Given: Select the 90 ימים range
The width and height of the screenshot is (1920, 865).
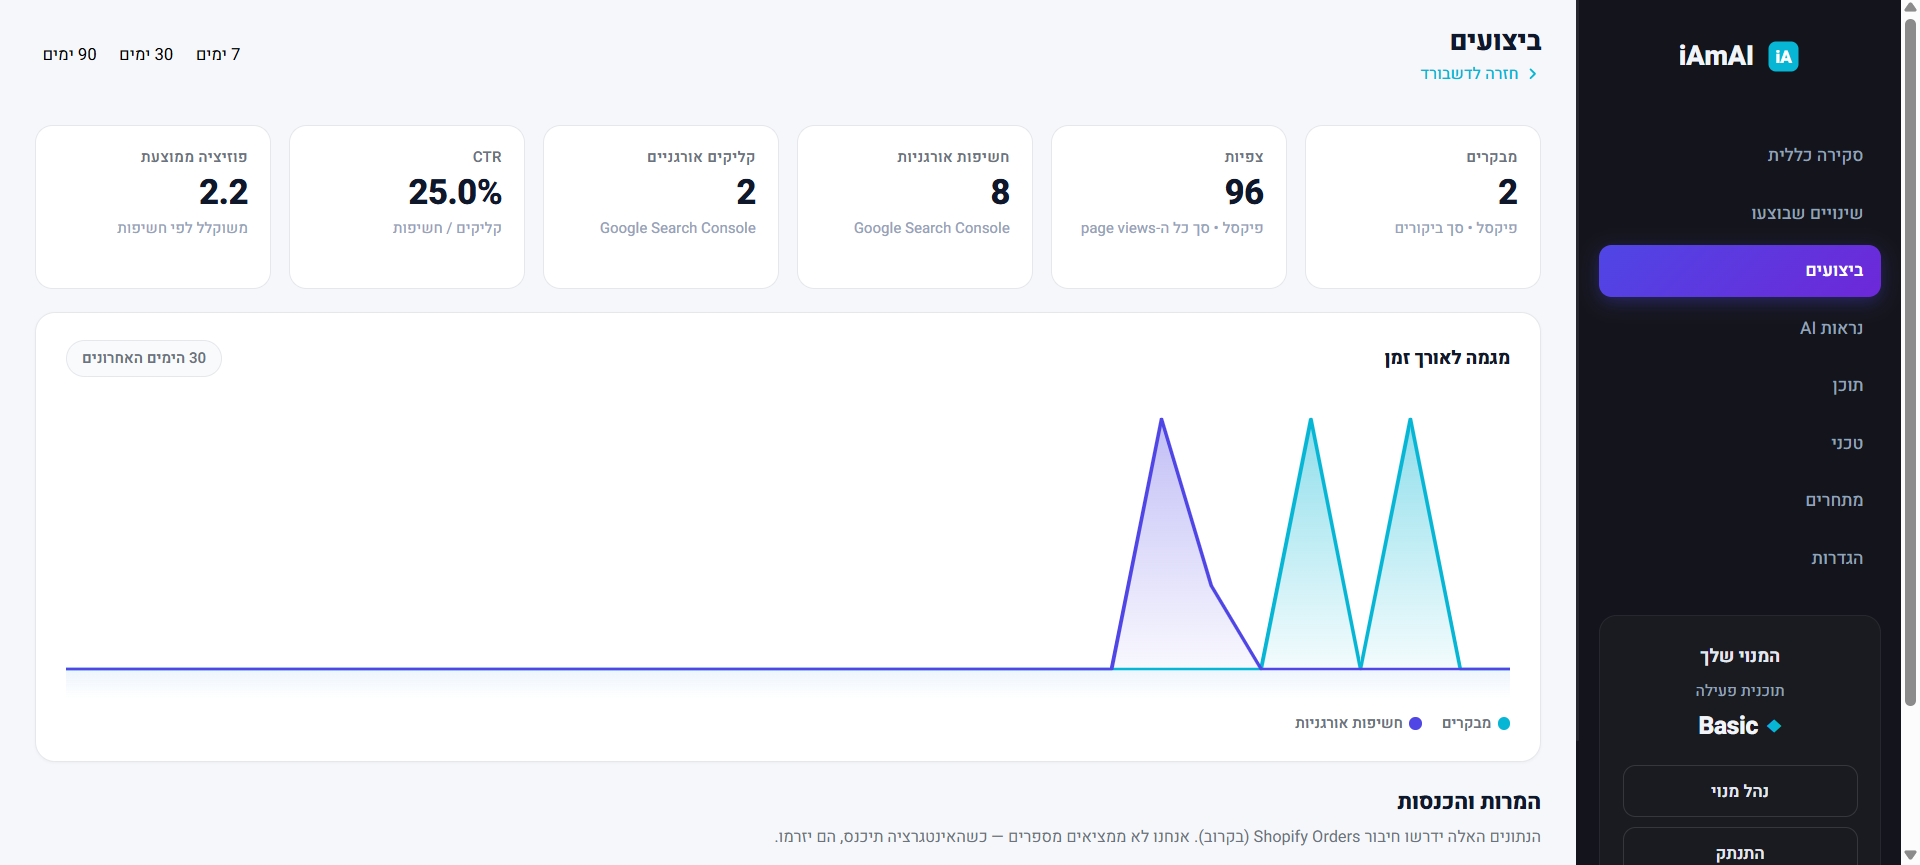Looking at the screenshot, I should pos(70,54).
